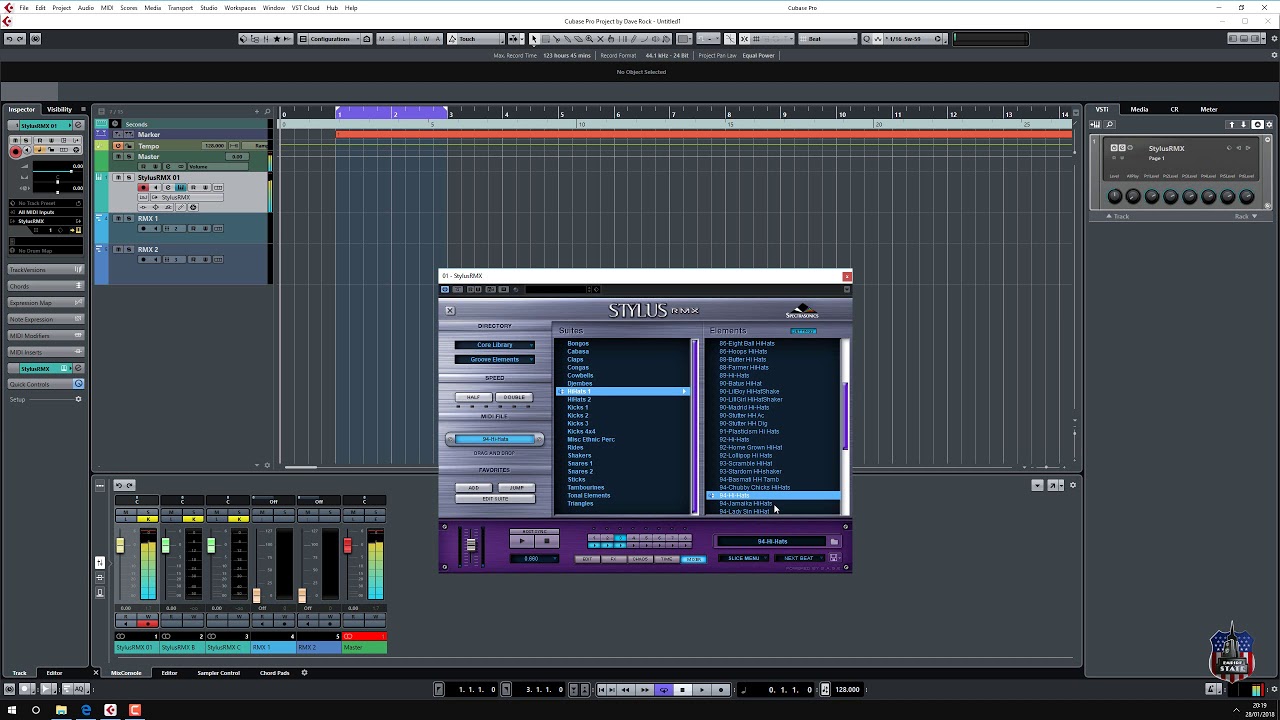Click the Undo arrow in top toolbar
This screenshot has height=720, width=1280.
click(x=9, y=39)
